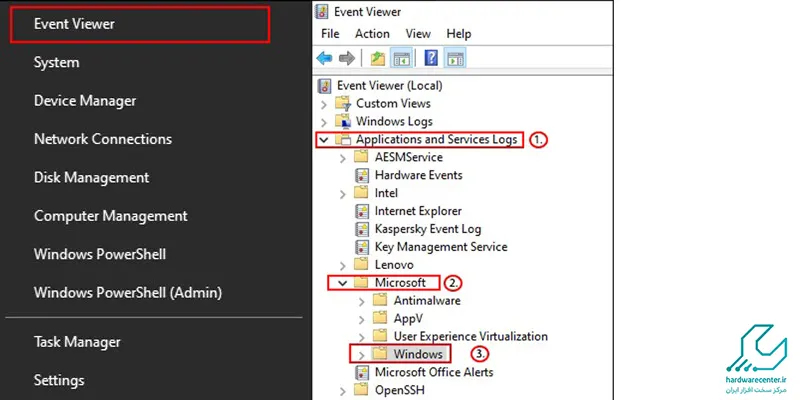Click the Applications and Services Logs folder icon
The height and width of the screenshot is (400, 800).
coord(343,139)
